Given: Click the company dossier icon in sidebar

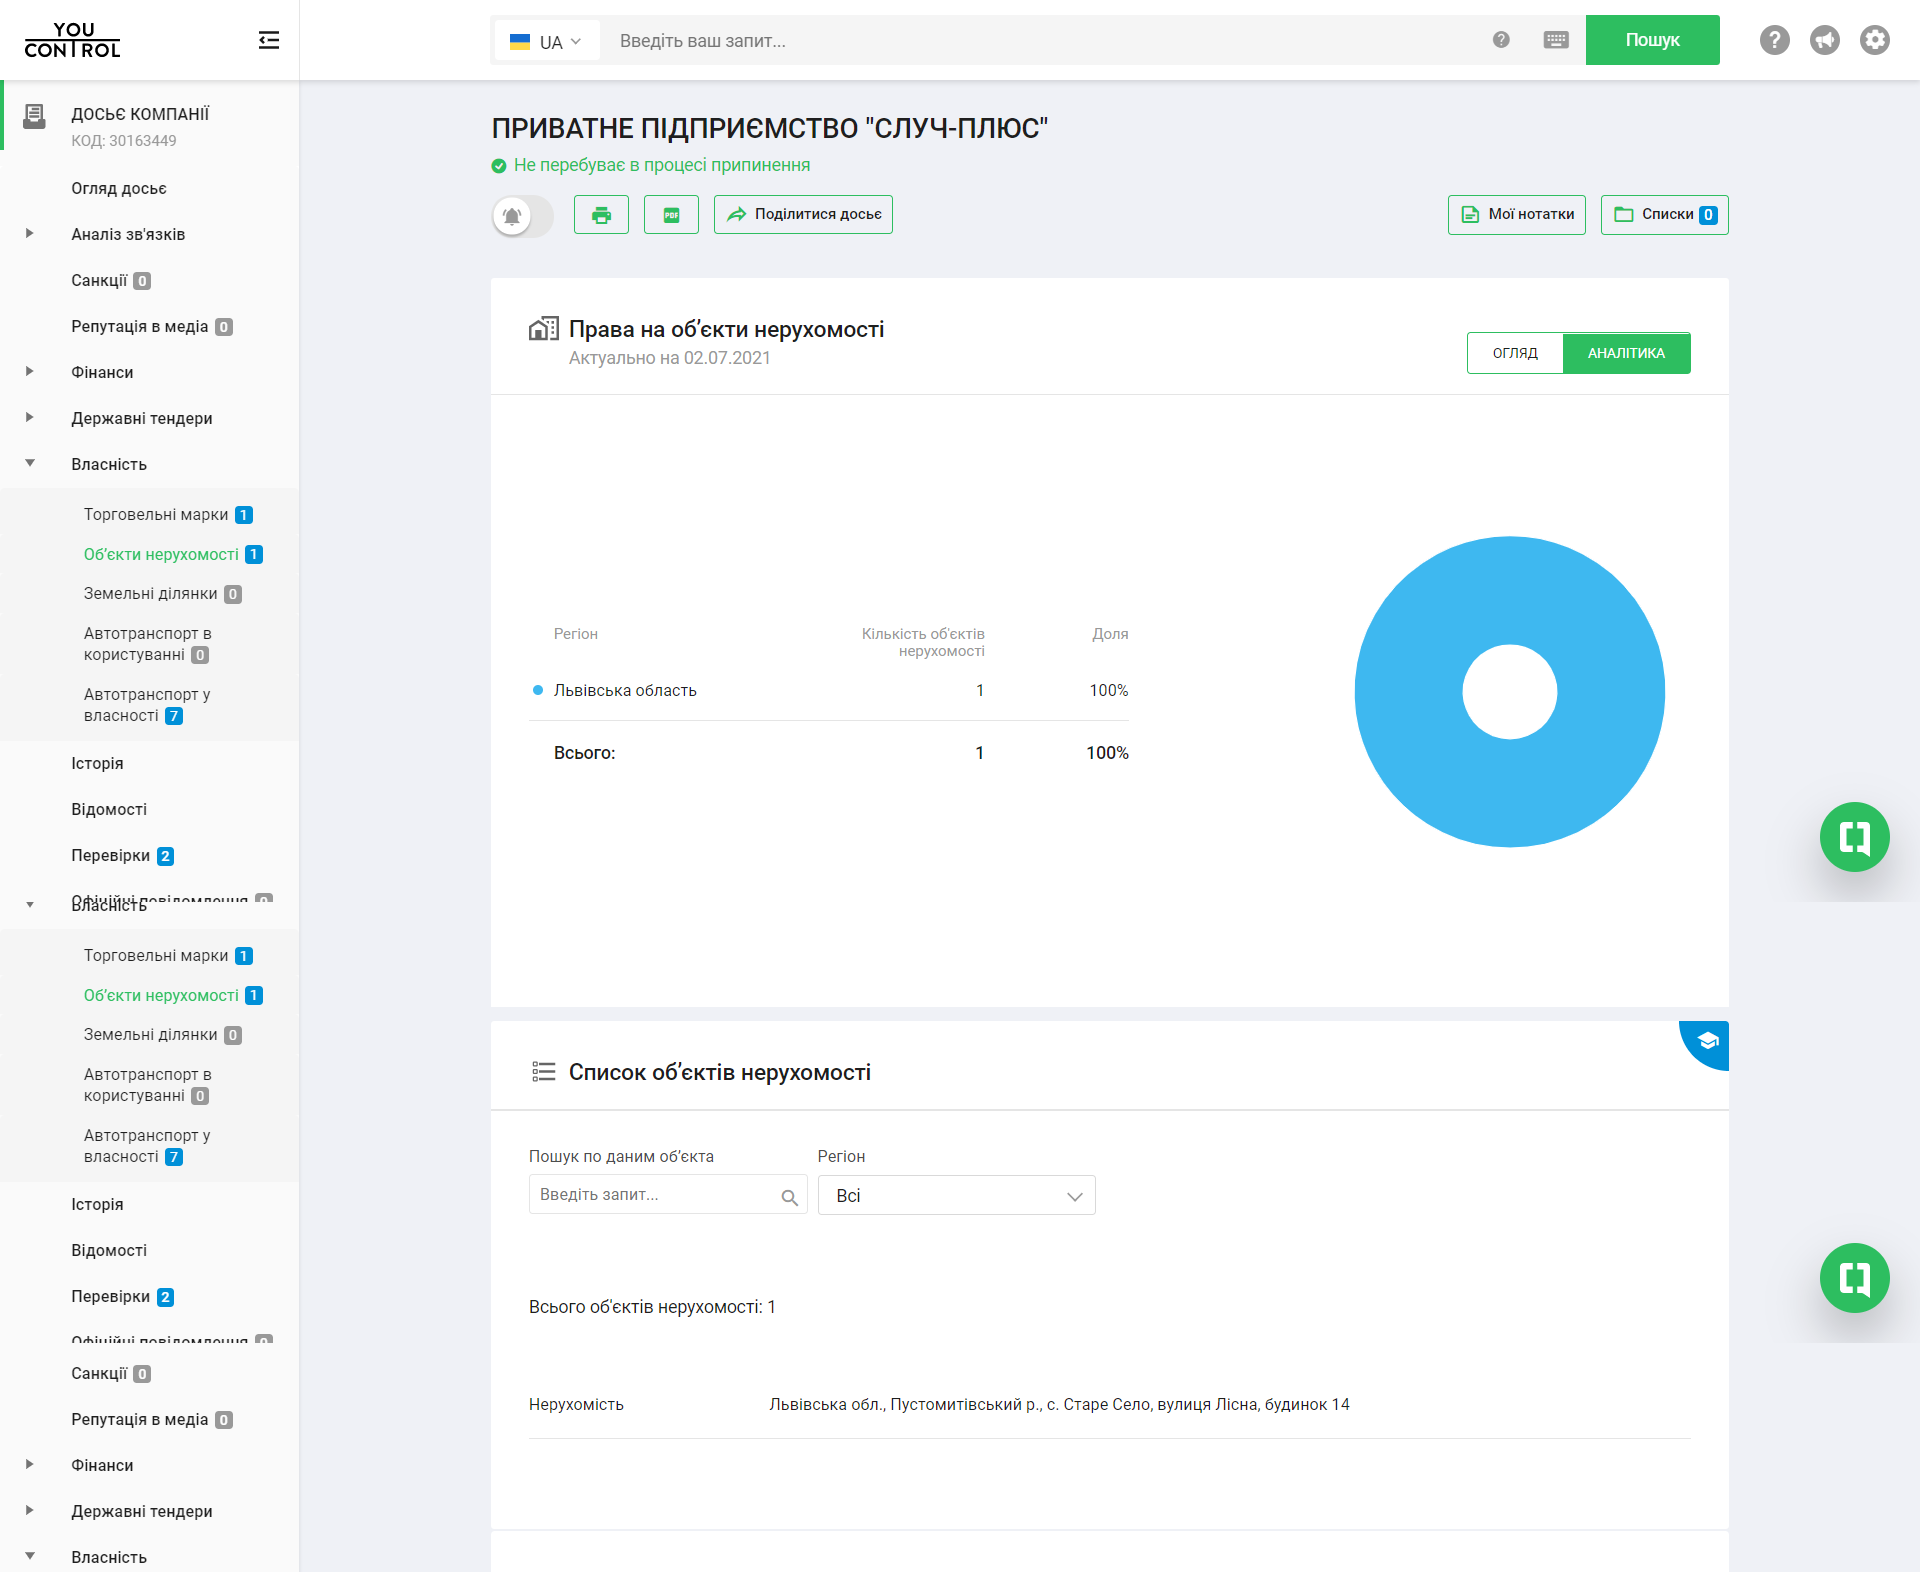Looking at the screenshot, I should [35, 117].
